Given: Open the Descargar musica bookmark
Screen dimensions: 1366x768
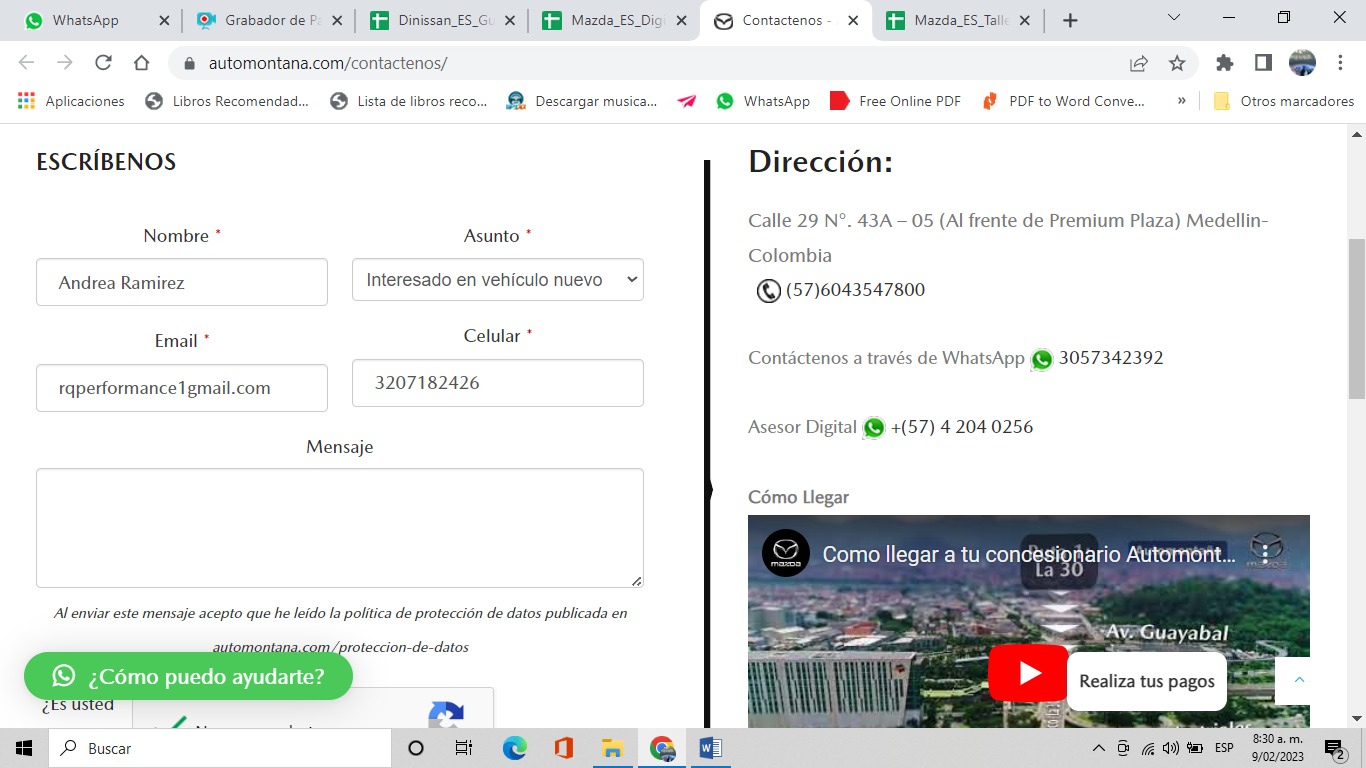Looking at the screenshot, I should pyautogui.click(x=582, y=101).
